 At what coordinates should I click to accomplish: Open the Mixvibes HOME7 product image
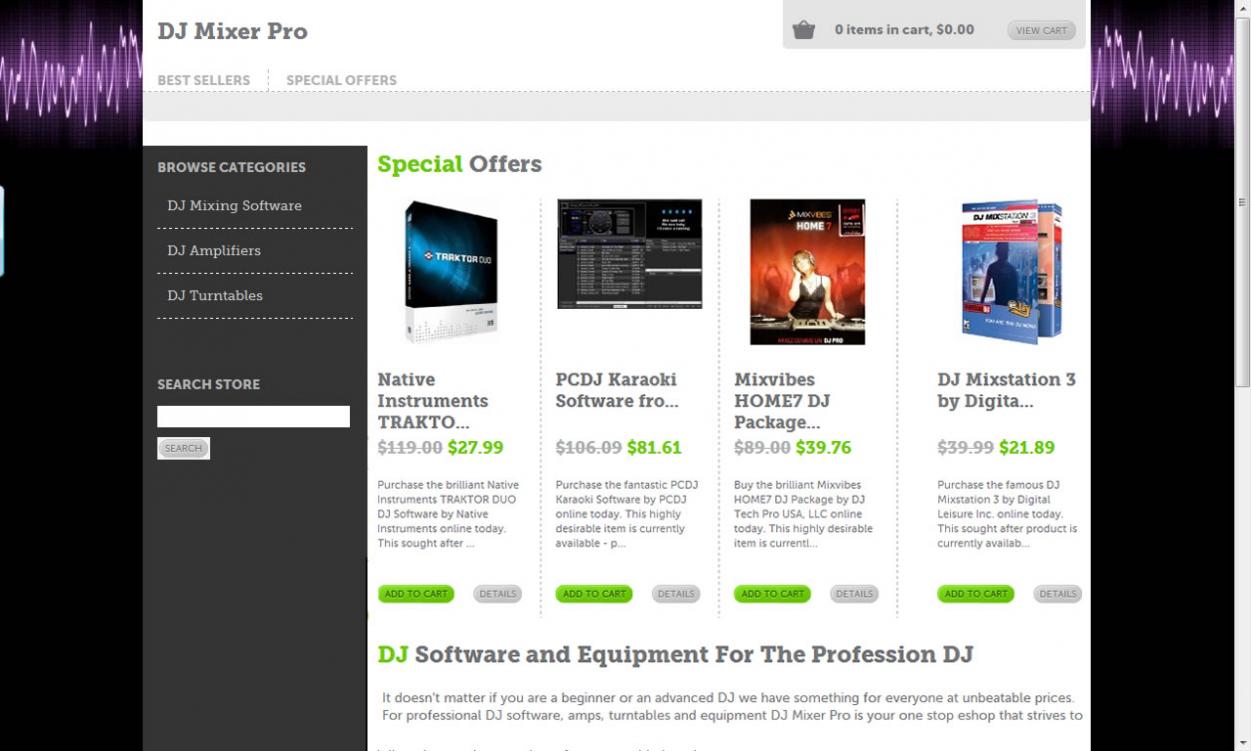(x=807, y=272)
